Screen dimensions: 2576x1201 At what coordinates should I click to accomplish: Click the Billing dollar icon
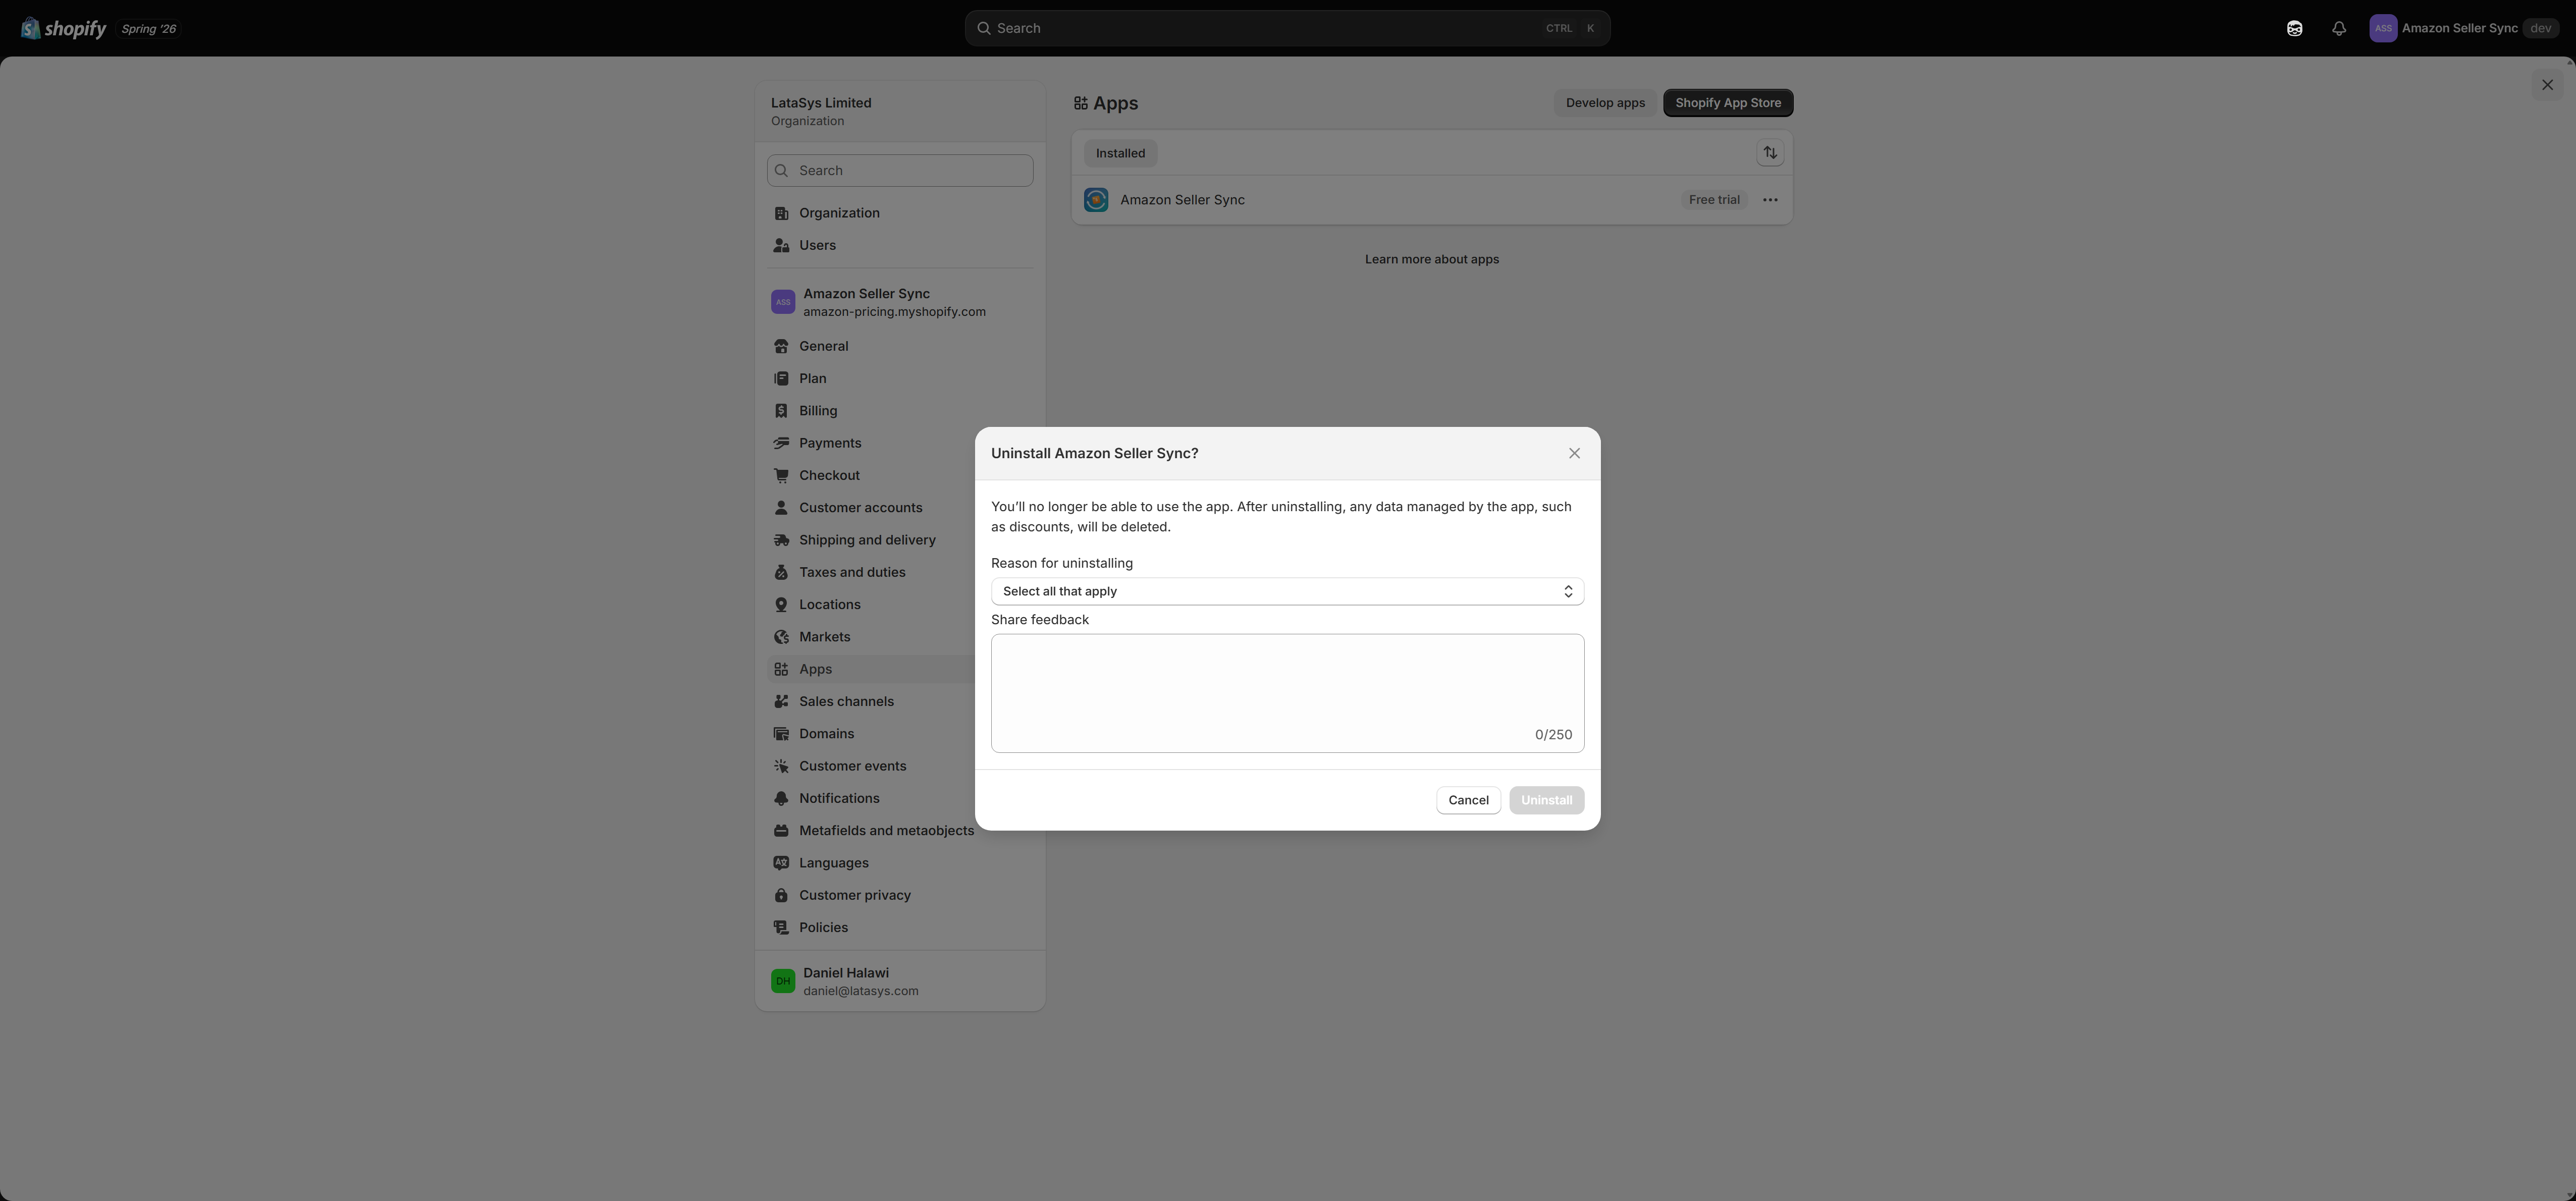(781, 411)
